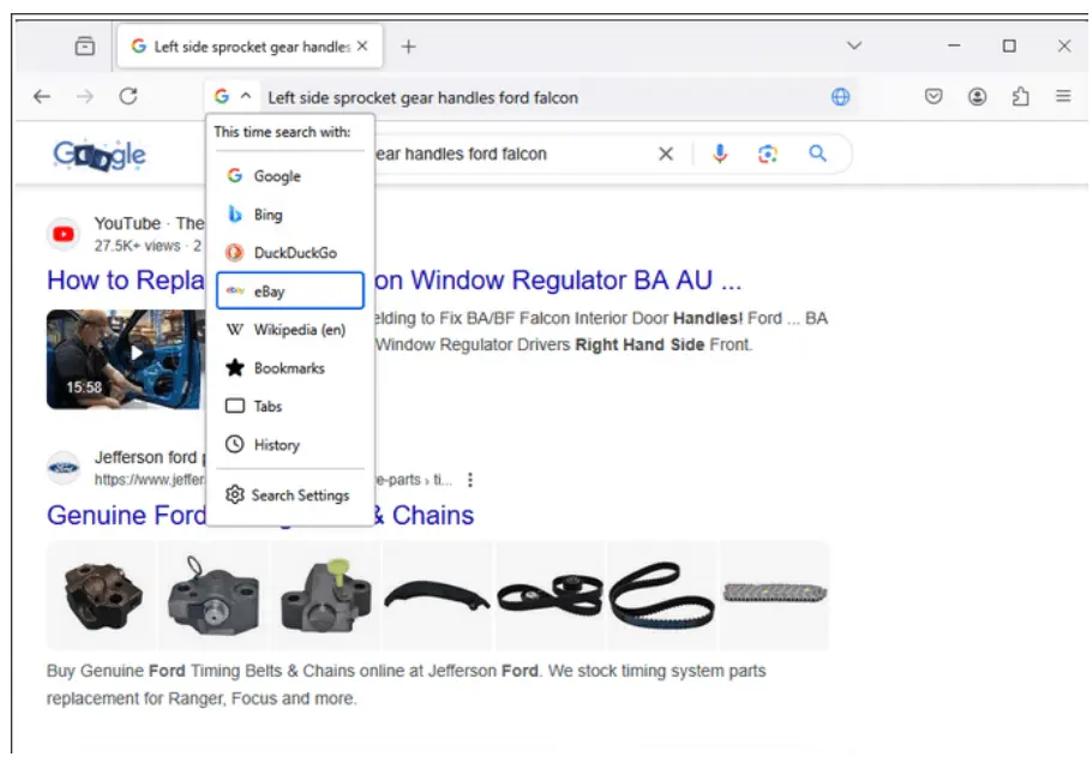The image size is (1092, 772).
Task: Click the '27.5K+ views' text
Action: pyautogui.click(x=137, y=246)
